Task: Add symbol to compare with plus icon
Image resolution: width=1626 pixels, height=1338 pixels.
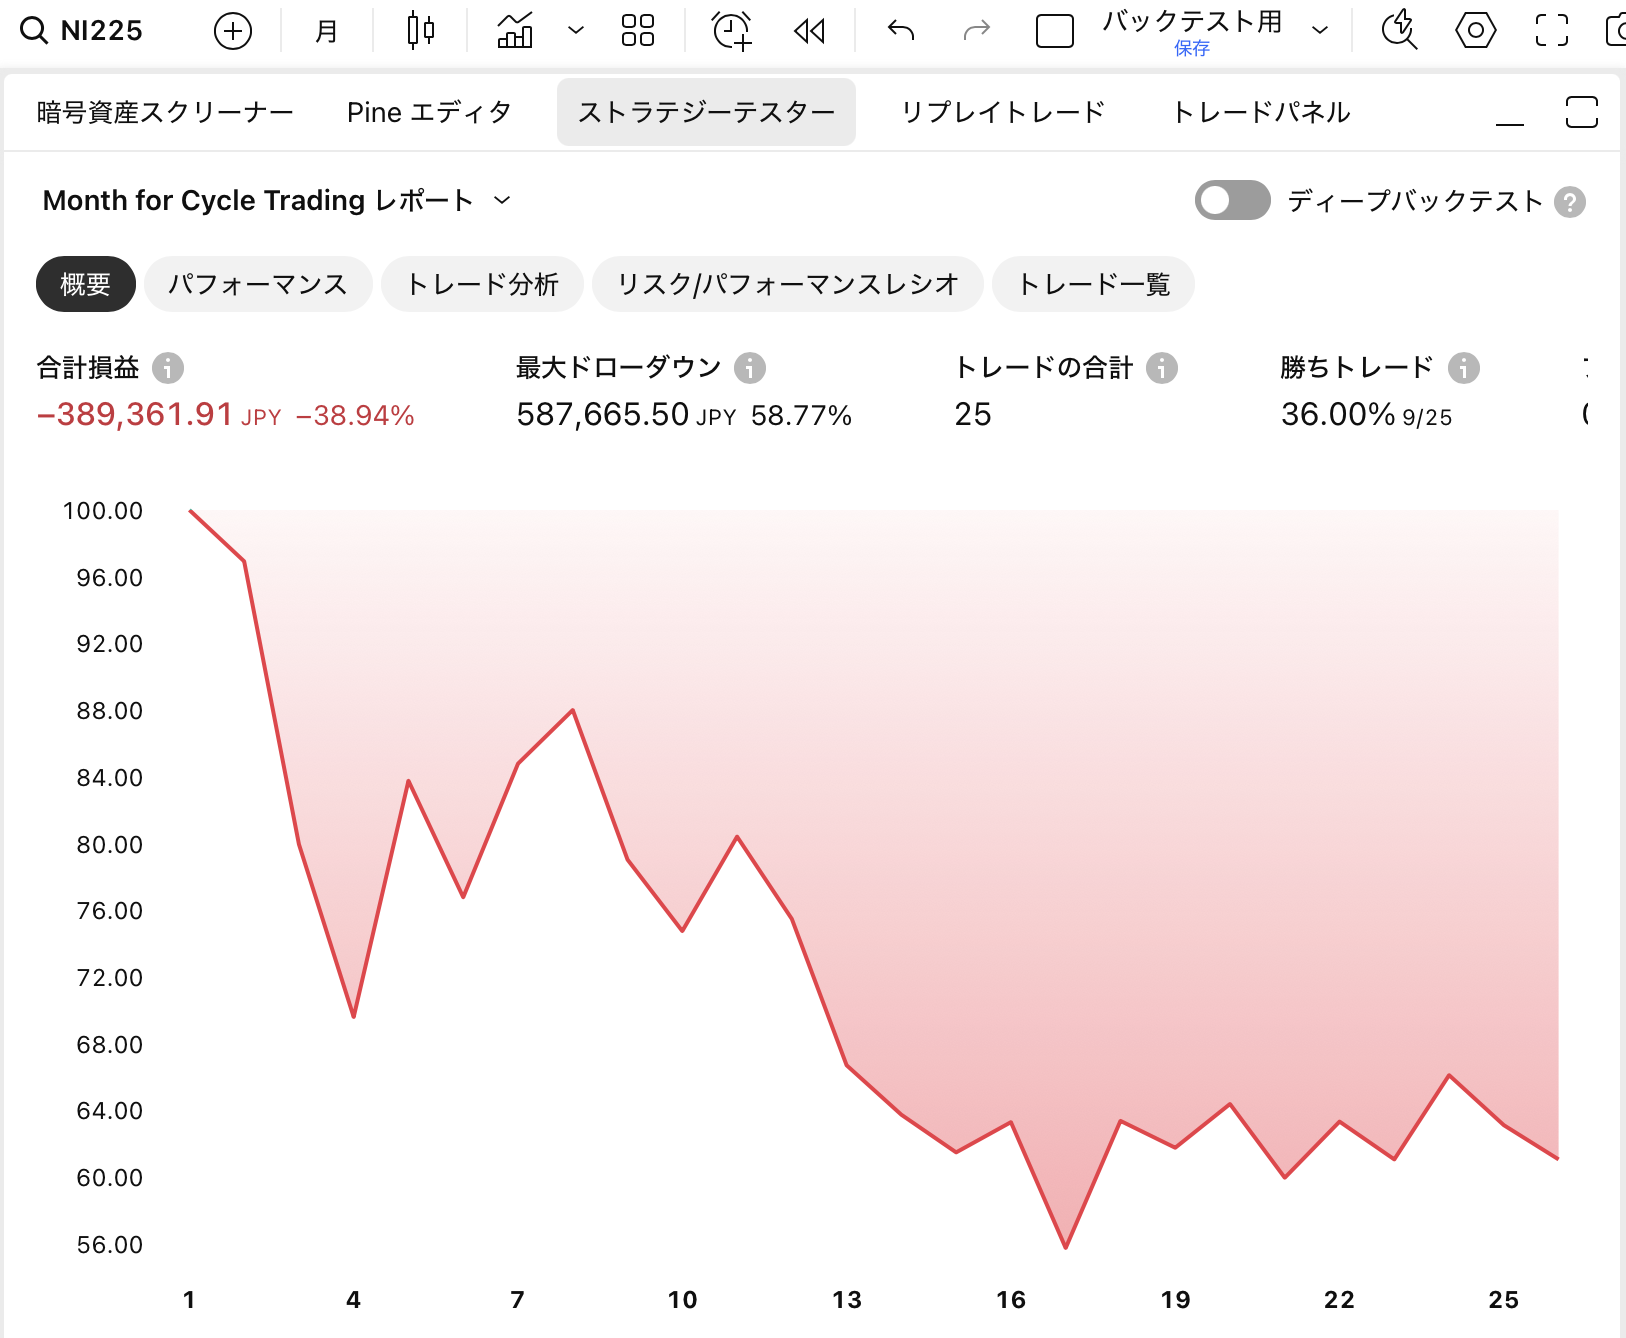Action: 233,31
